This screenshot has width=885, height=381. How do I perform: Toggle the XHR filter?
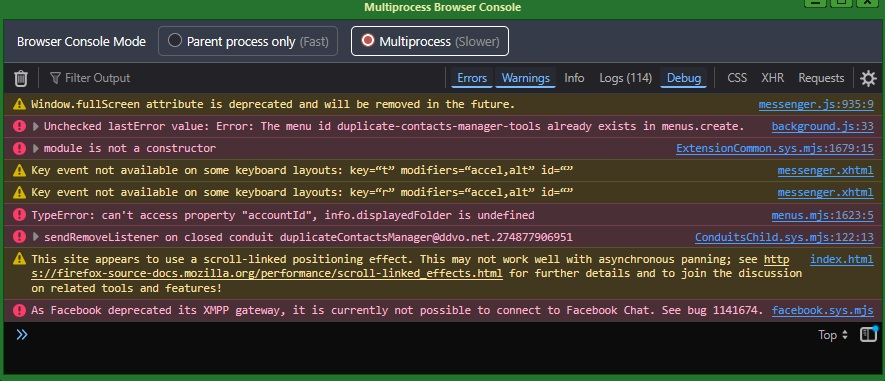[772, 78]
